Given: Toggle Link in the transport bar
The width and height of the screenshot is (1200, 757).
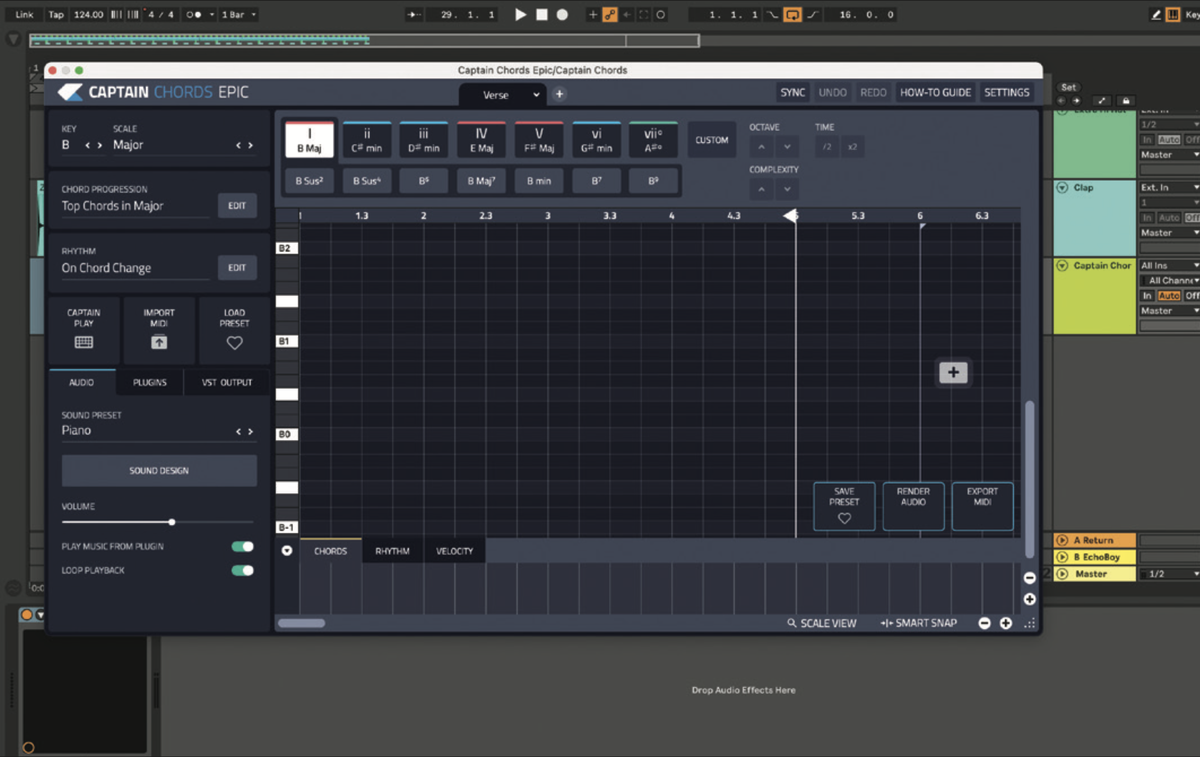Looking at the screenshot, I should 23,14.
